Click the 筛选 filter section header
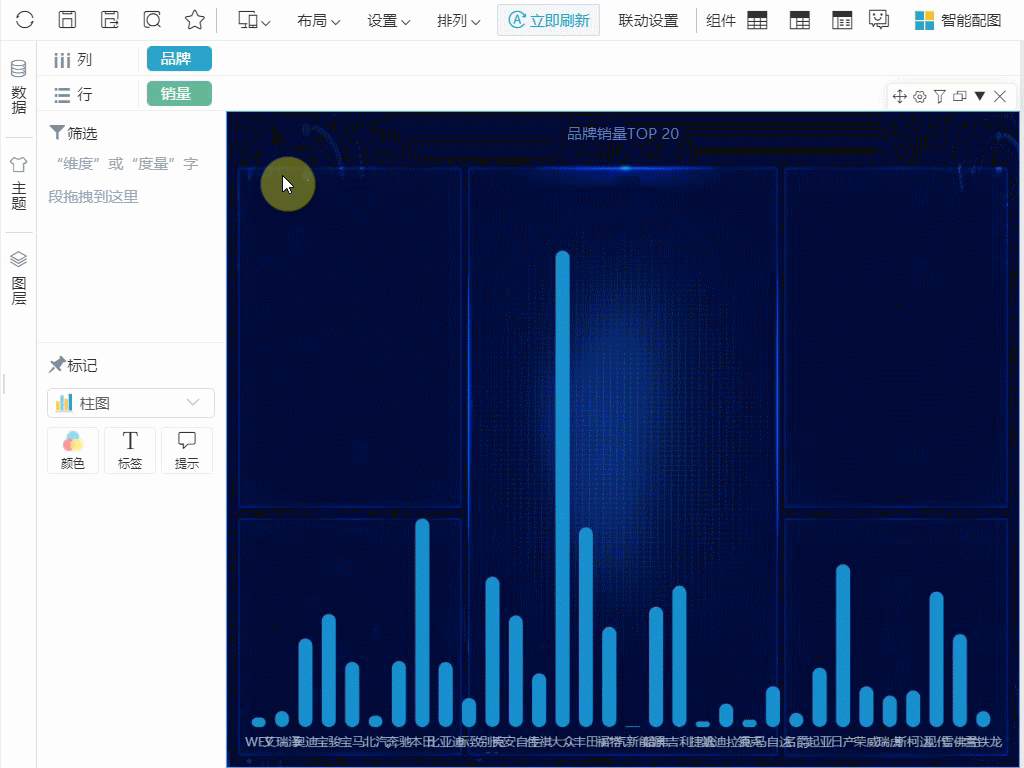Image resolution: width=1024 pixels, height=768 pixels. (74, 133)
